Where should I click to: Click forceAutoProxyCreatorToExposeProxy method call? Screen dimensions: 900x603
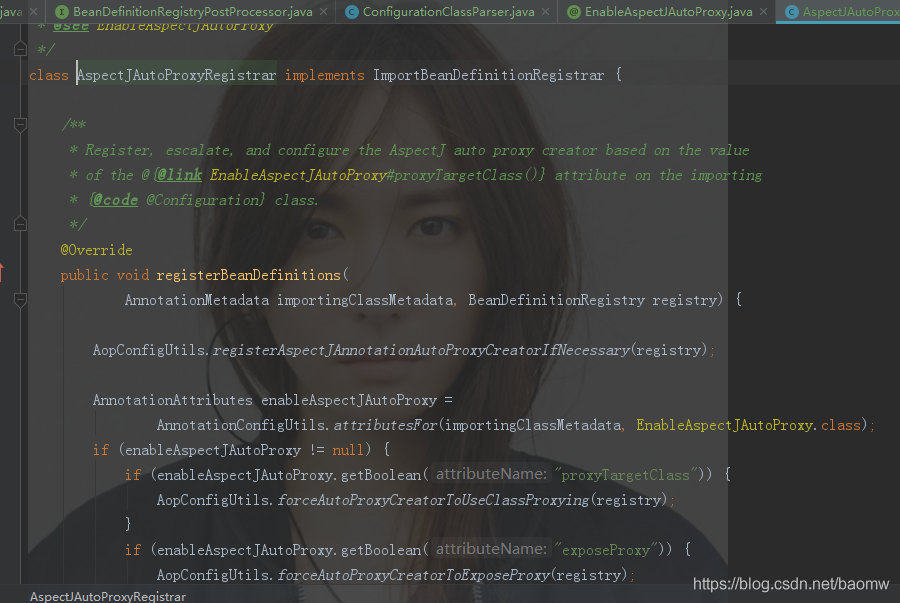[414, 575]
